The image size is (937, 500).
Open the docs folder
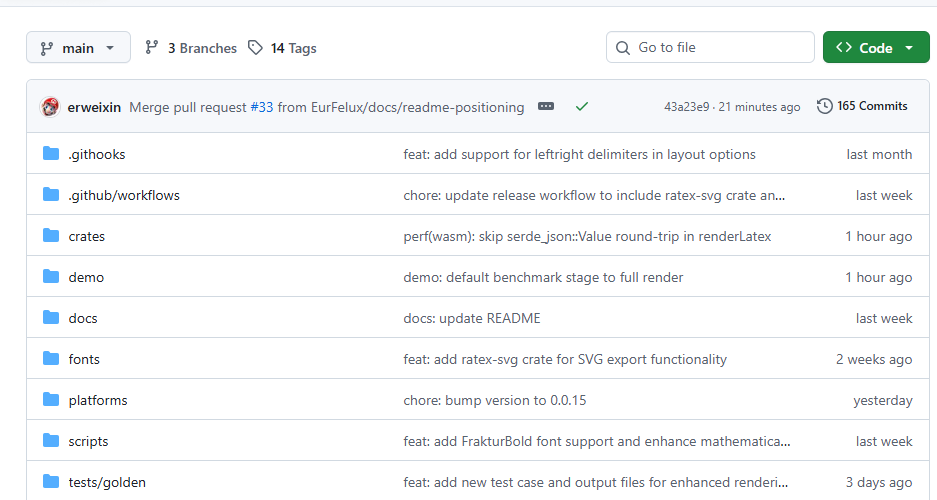(82, 318)
